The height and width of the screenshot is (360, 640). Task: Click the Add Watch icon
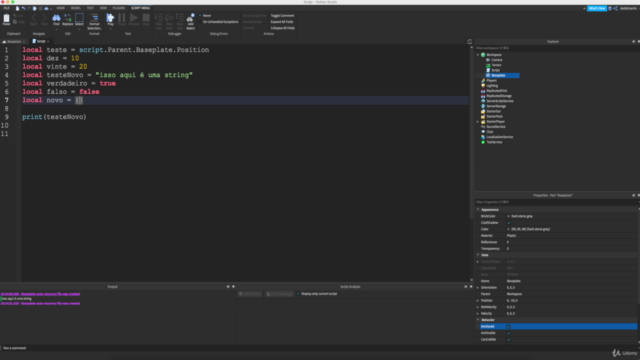(190, 21)
